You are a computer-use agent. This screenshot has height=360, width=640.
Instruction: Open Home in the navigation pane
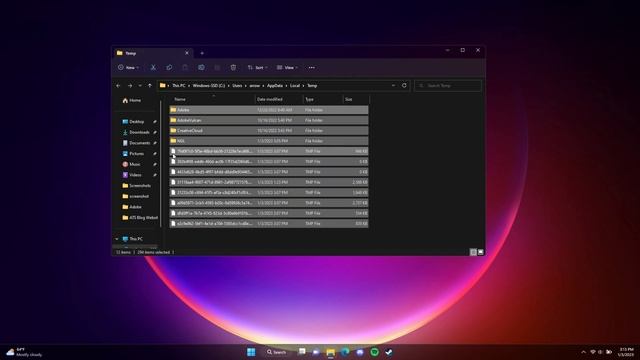coord(132,100)
